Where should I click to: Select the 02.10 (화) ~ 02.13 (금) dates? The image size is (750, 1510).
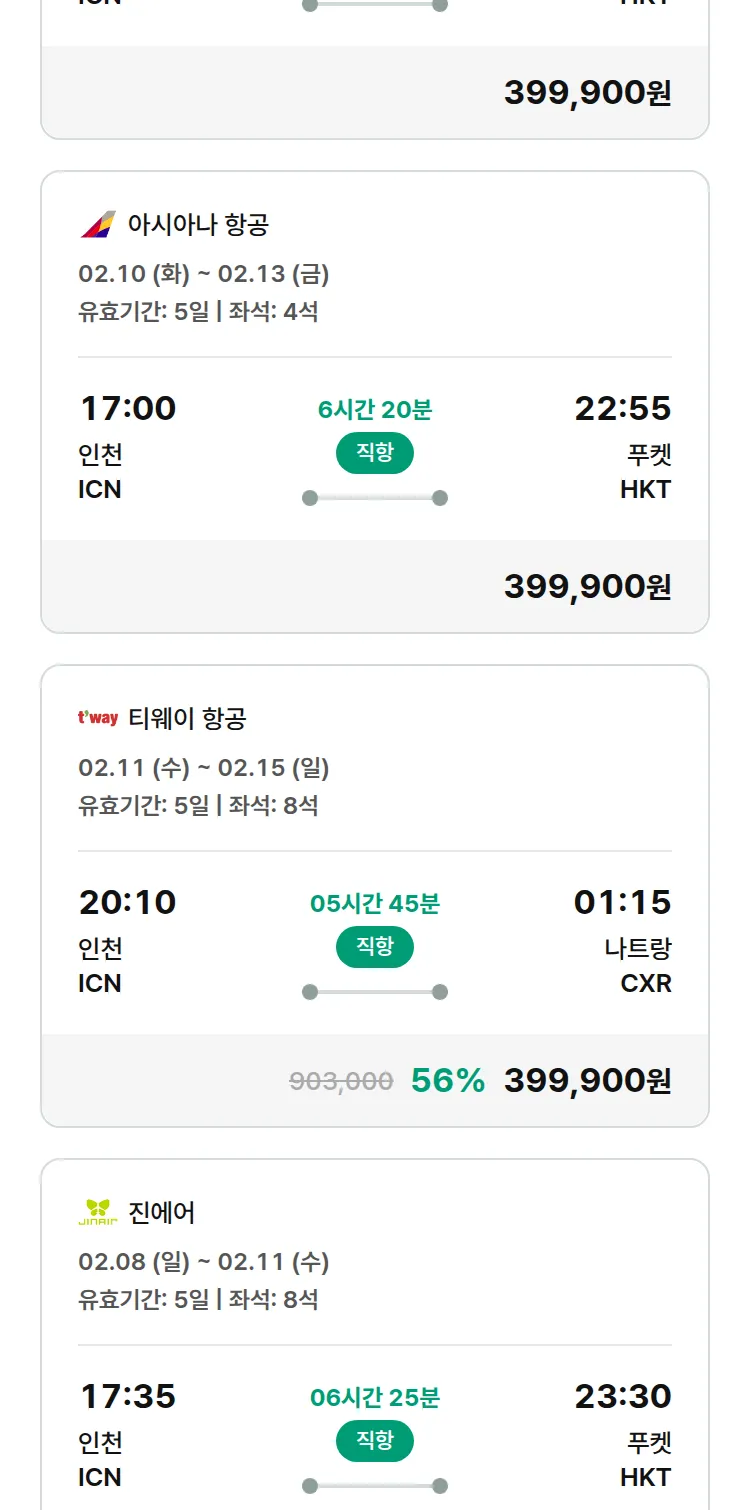point(204,274)
